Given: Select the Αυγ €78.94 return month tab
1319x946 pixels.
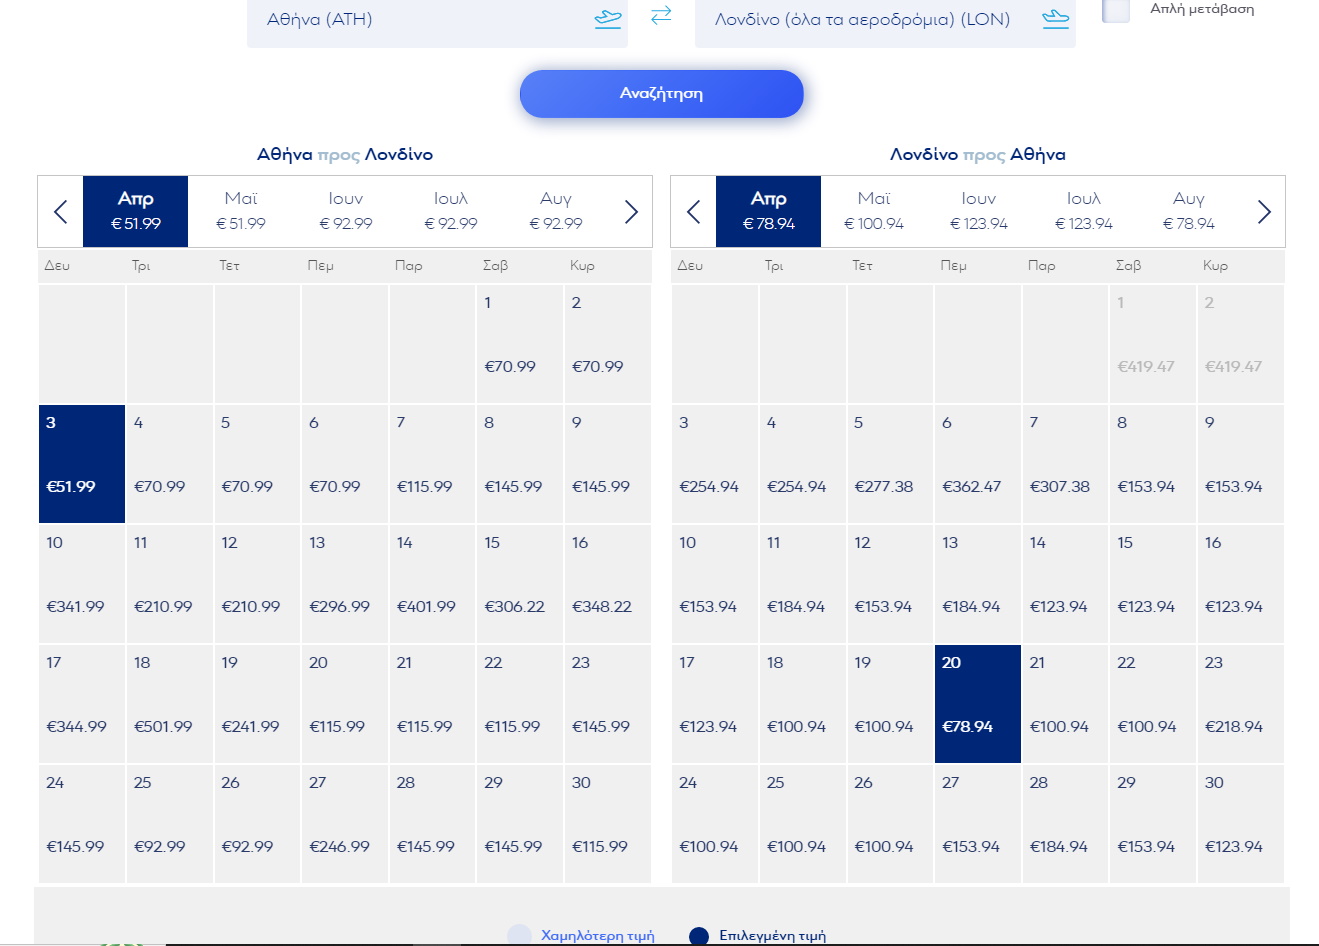Looking at the screenshot, I should [1188, 211].
